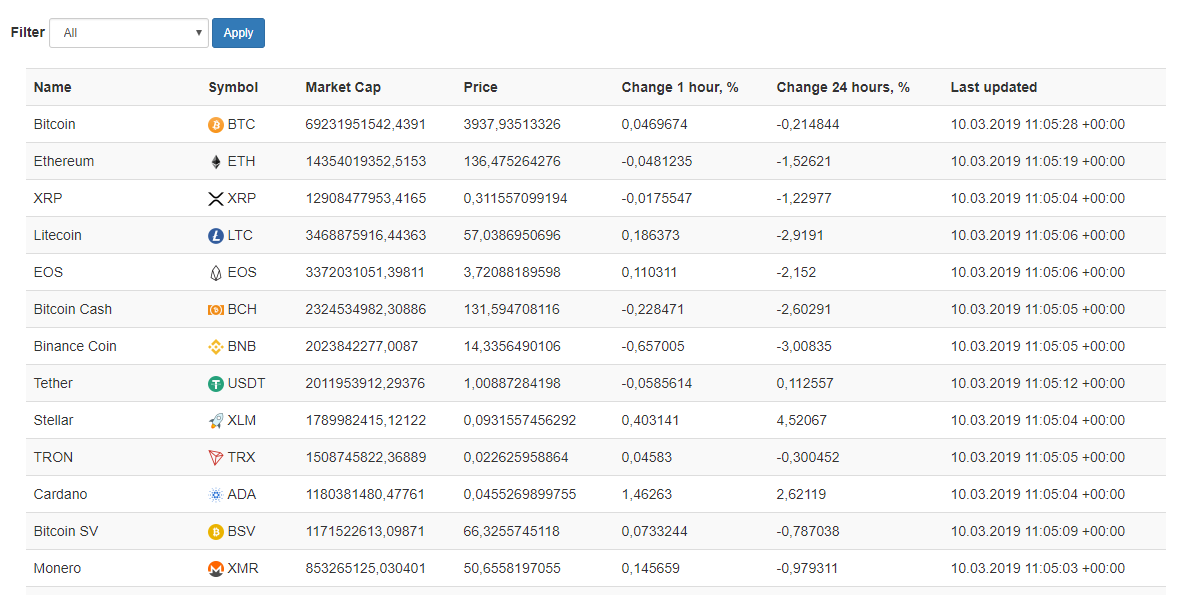1194x595 pixels.
Task: Click the Bitcoin SV BSV icon
Action: pos(216,532)
